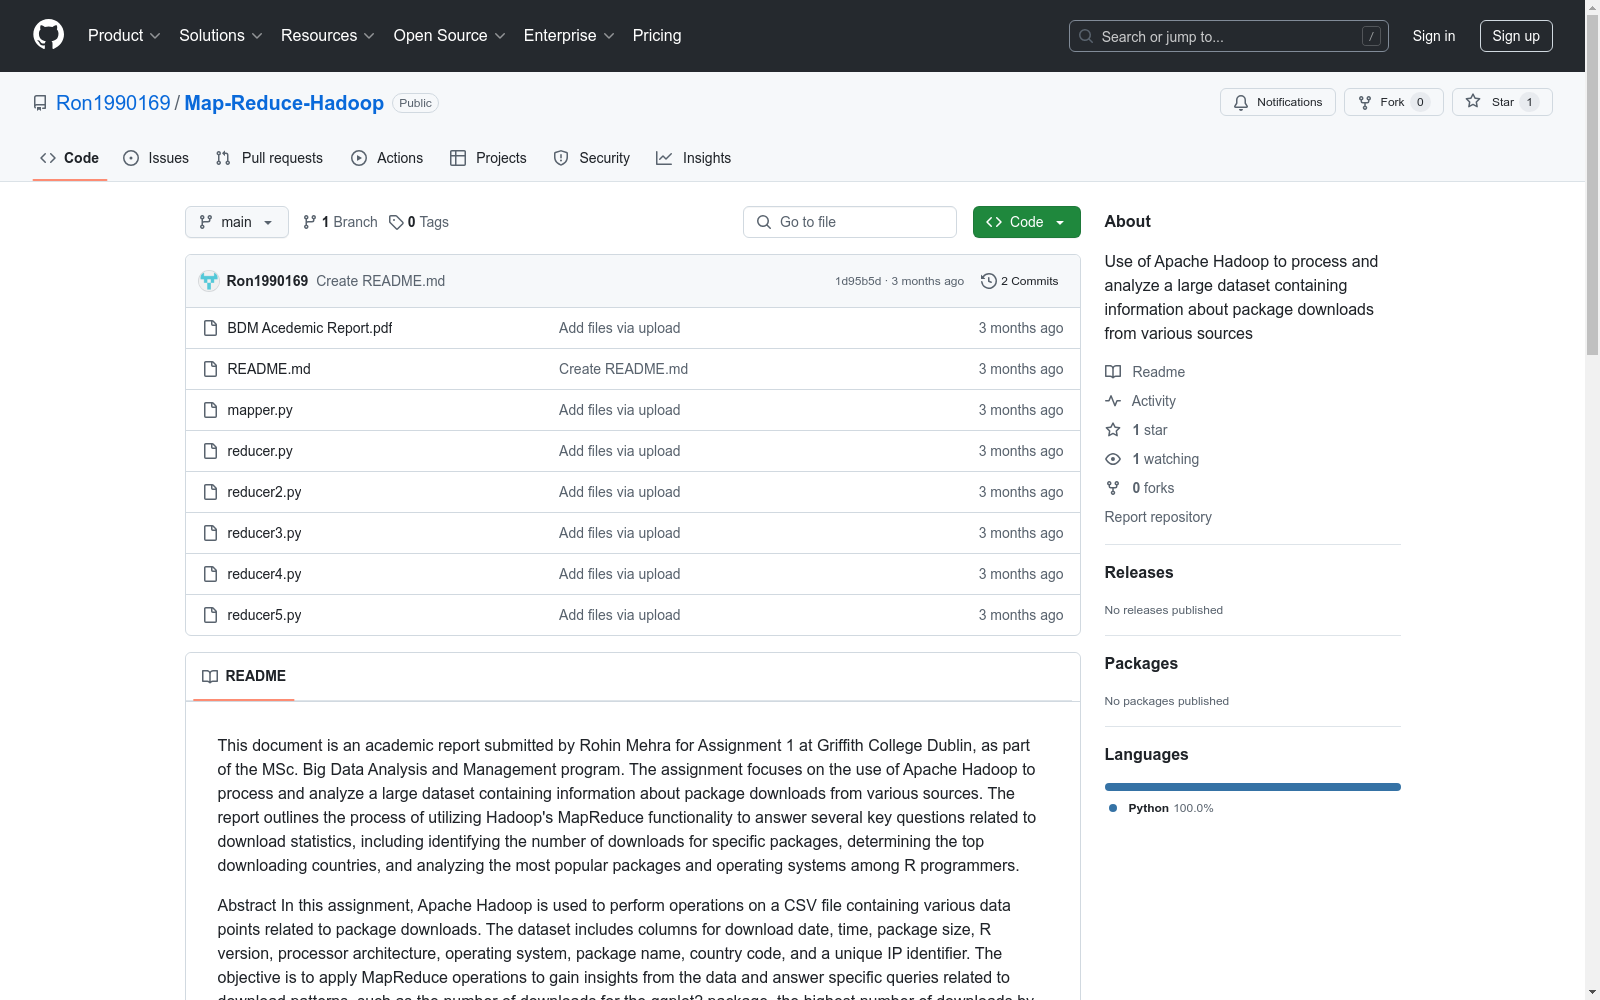This screenshot has height=1000, width=1600.
Task: Click the Create README.md commit message in header
Action: [381, 281]
